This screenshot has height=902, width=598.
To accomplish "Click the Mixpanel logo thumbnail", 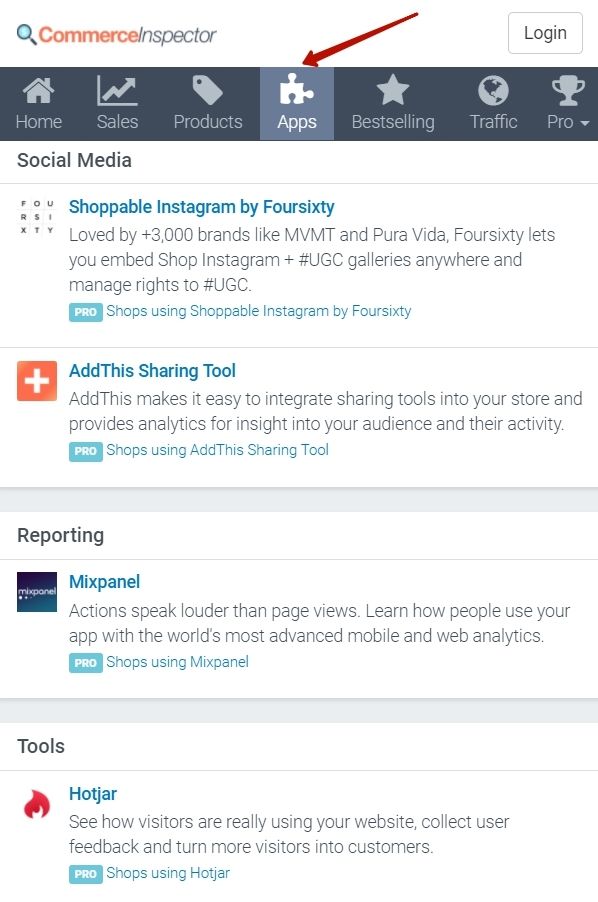I will 37,592.
